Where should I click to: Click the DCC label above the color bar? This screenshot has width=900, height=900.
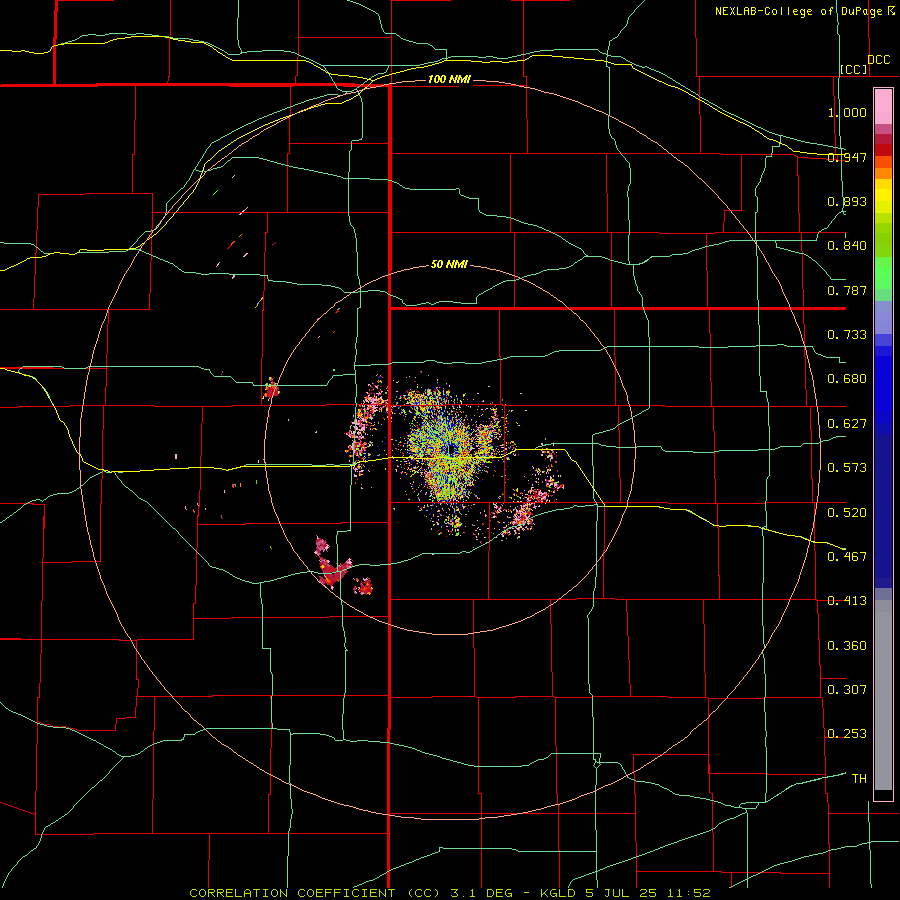[x=878, y=59]
